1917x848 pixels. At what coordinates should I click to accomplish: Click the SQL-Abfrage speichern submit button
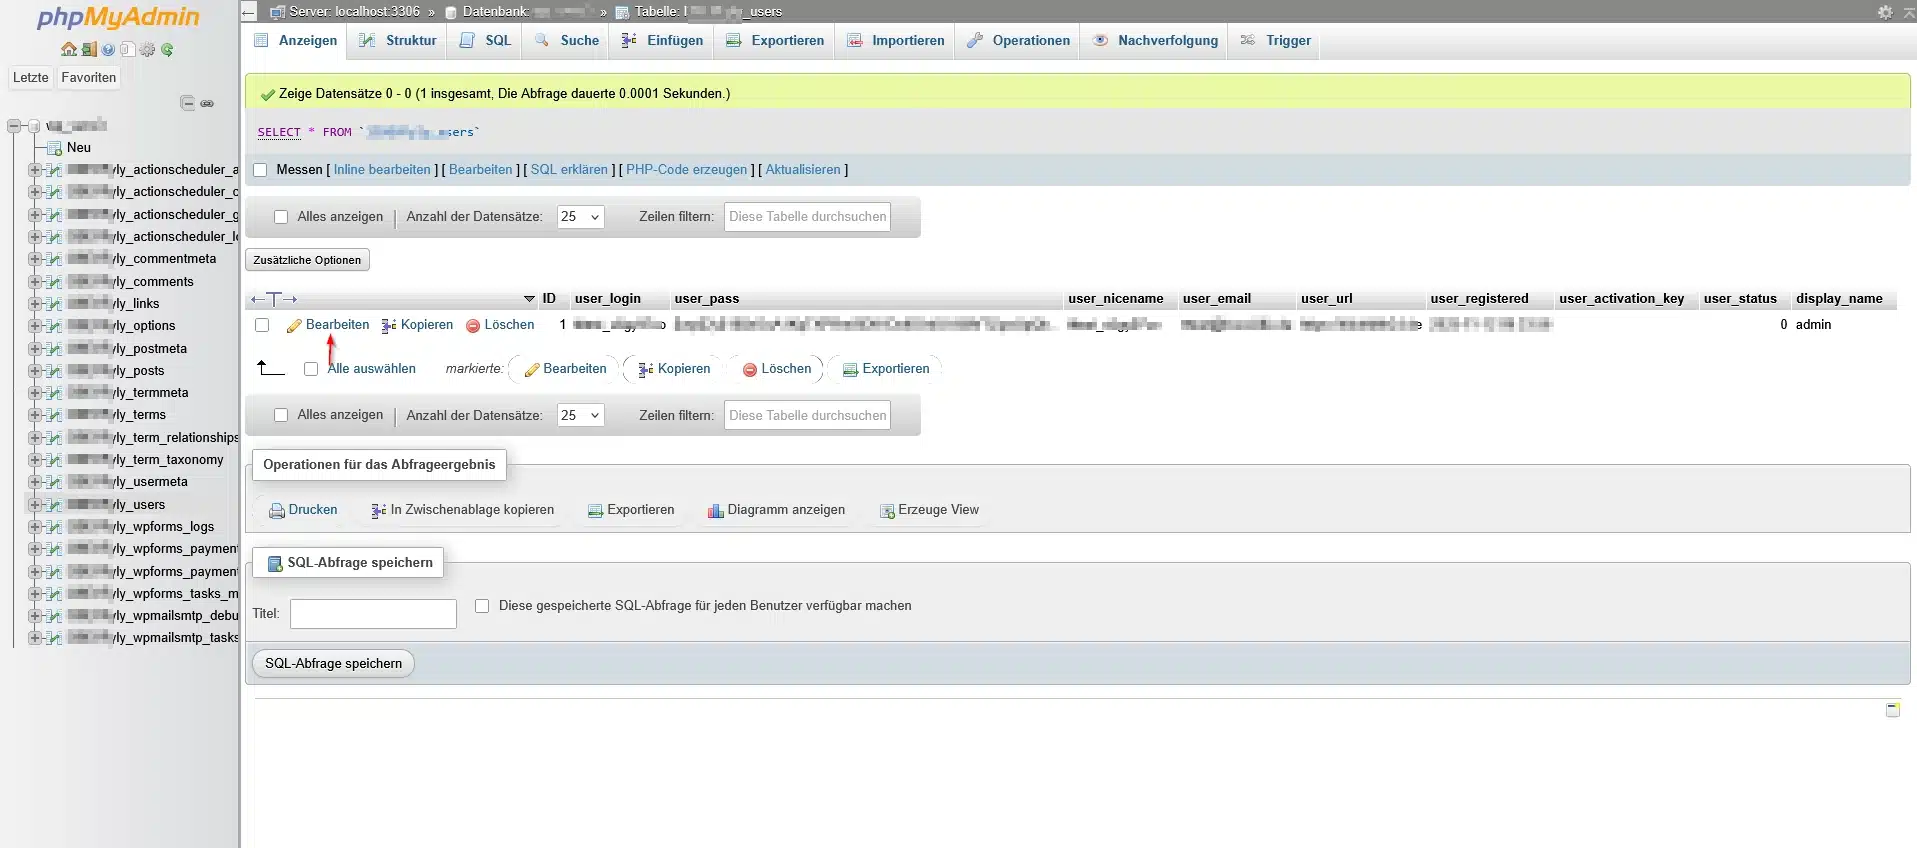click(x=333, y=664)
